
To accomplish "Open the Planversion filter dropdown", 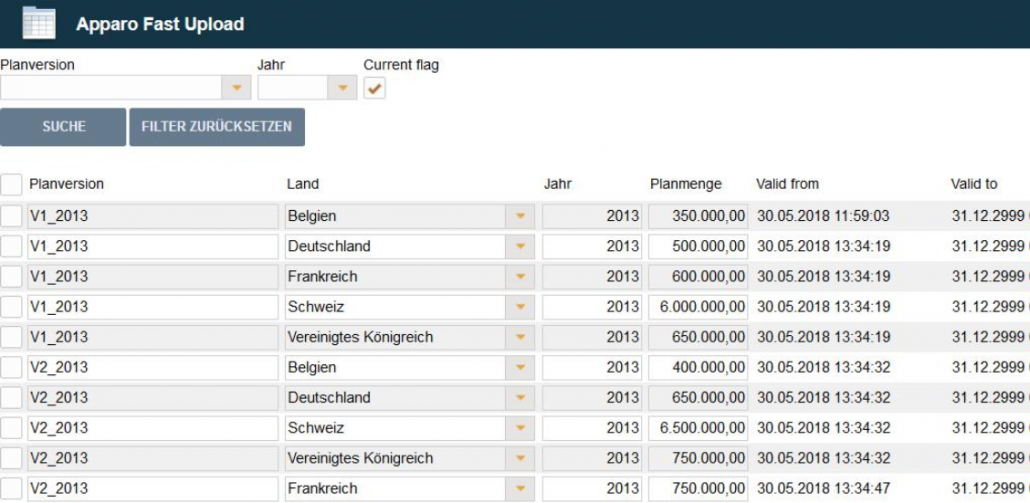I will pyautogui.click(x=236, y=88).
